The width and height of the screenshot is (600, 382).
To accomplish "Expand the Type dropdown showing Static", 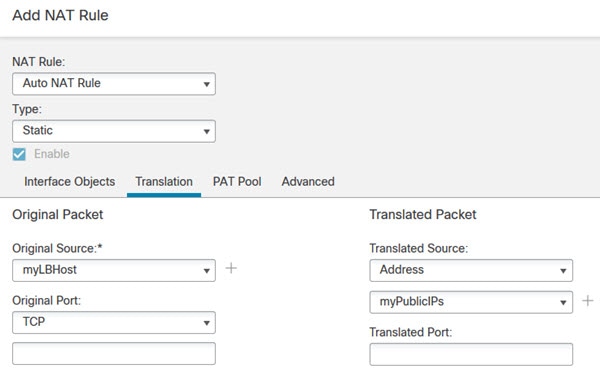I will pos(114,131).
